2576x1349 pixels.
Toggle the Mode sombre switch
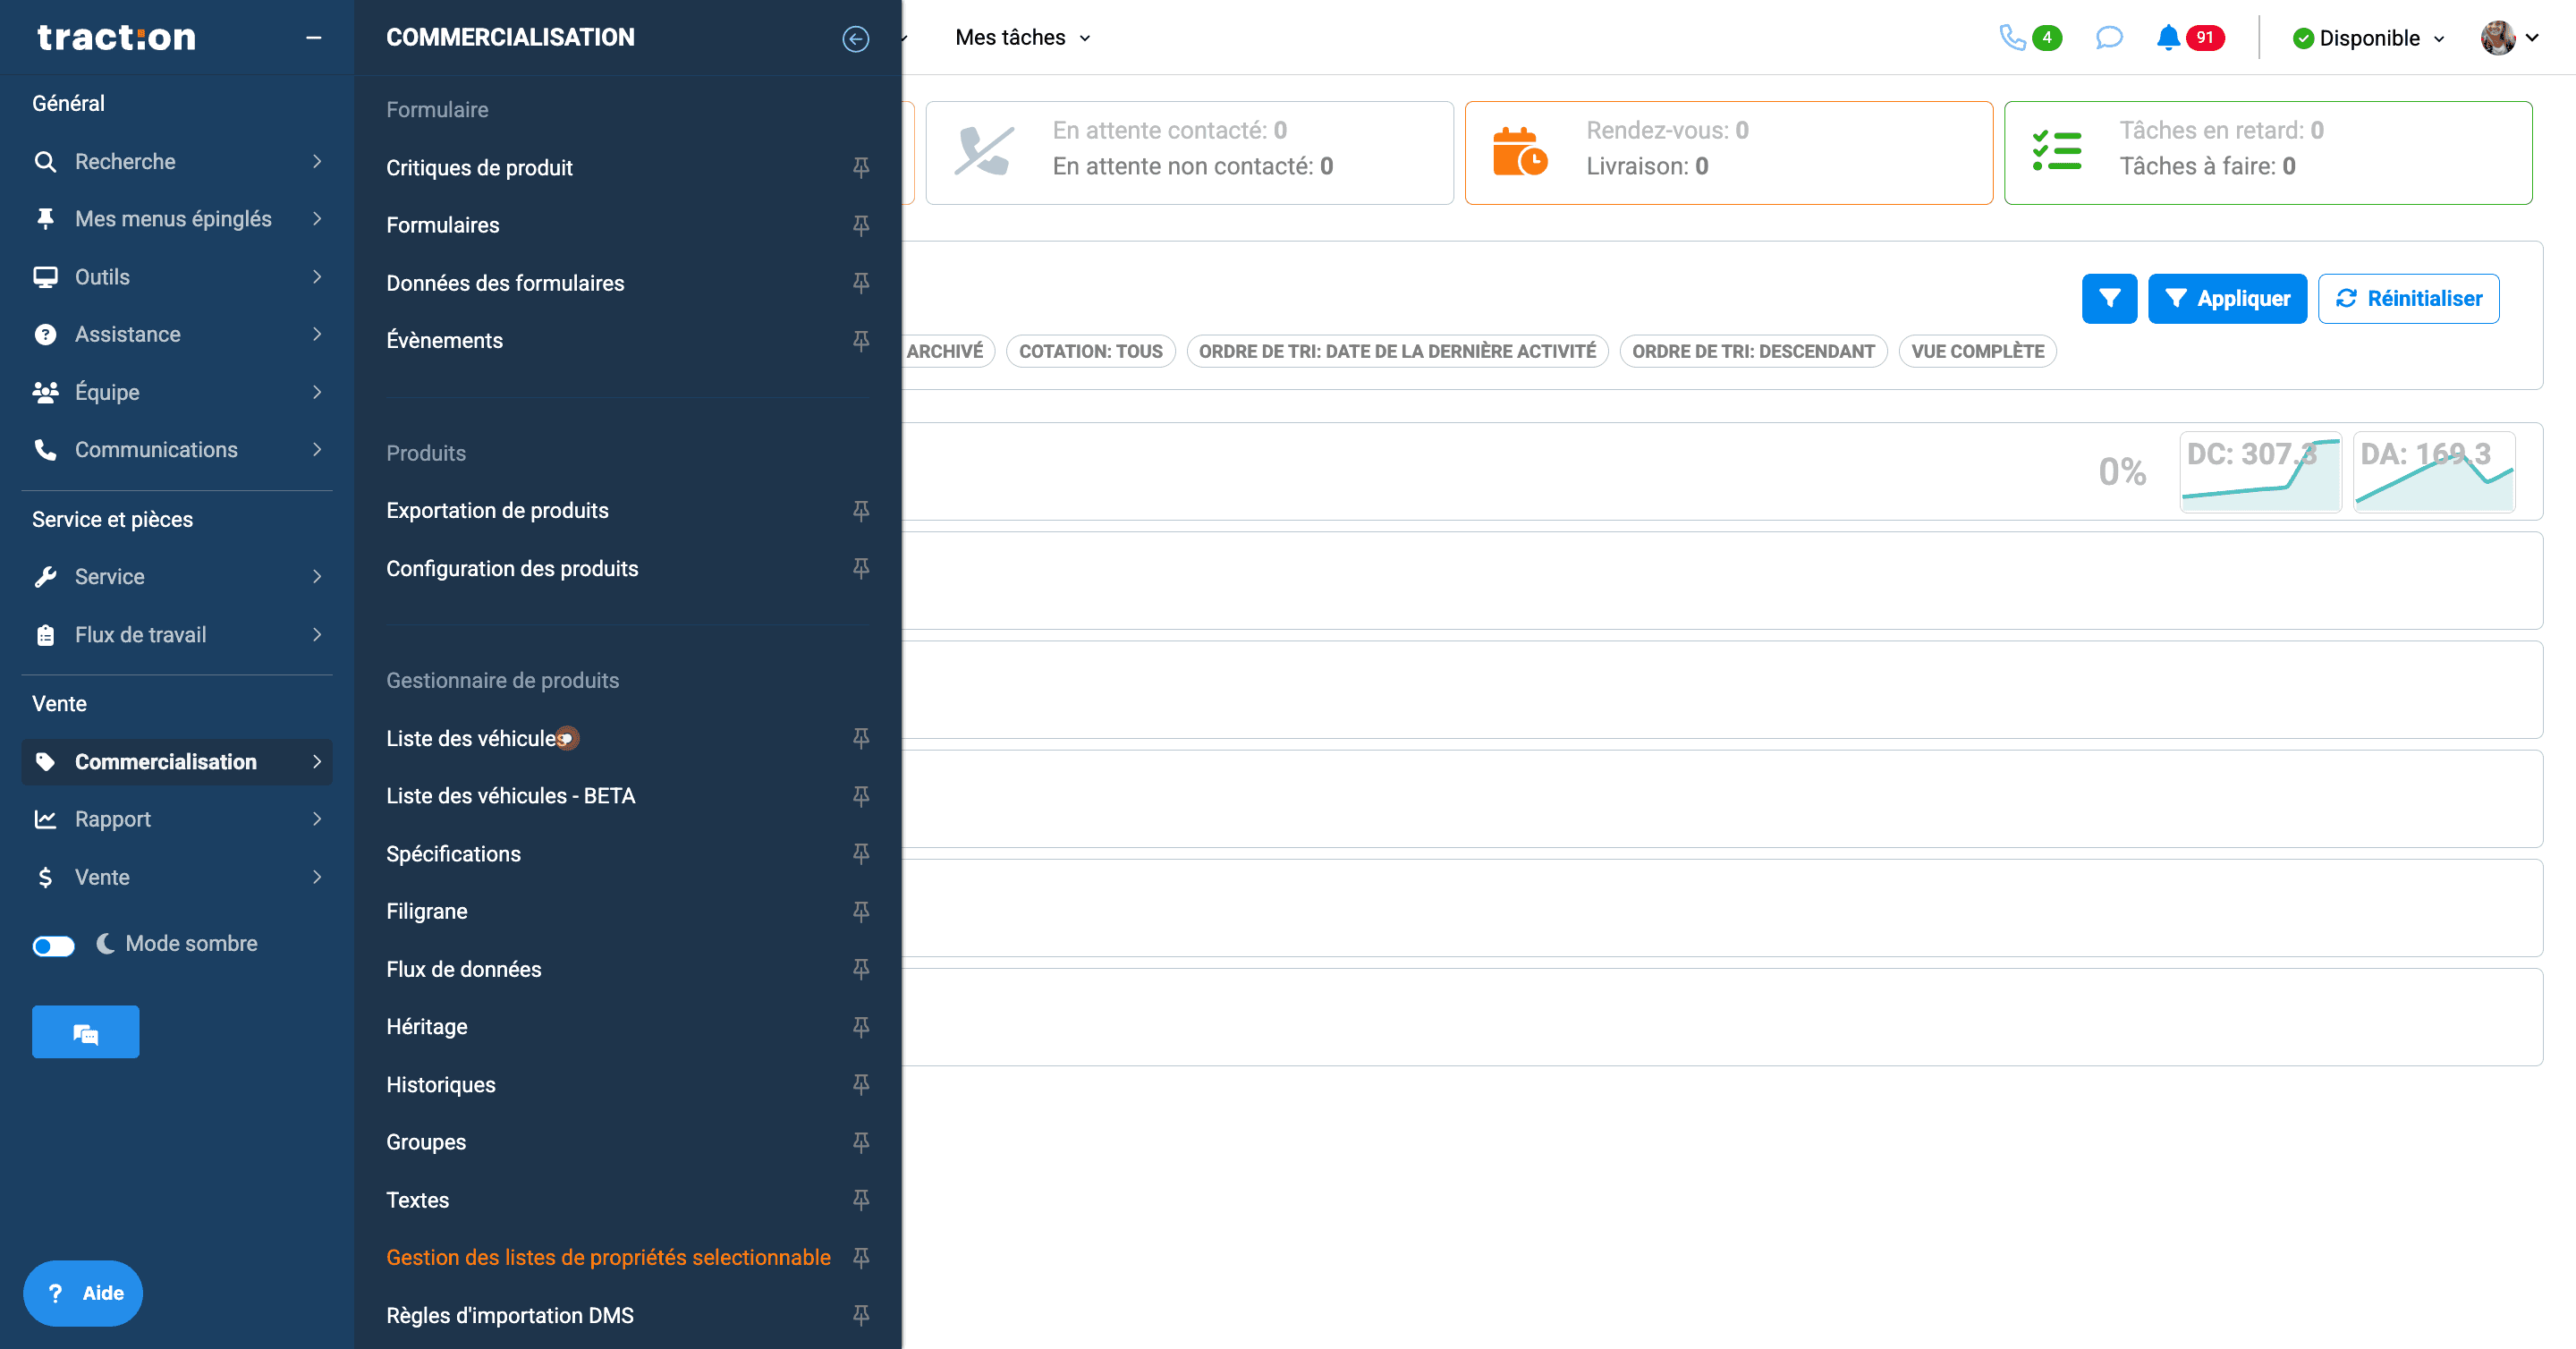(x=53, y=945)
